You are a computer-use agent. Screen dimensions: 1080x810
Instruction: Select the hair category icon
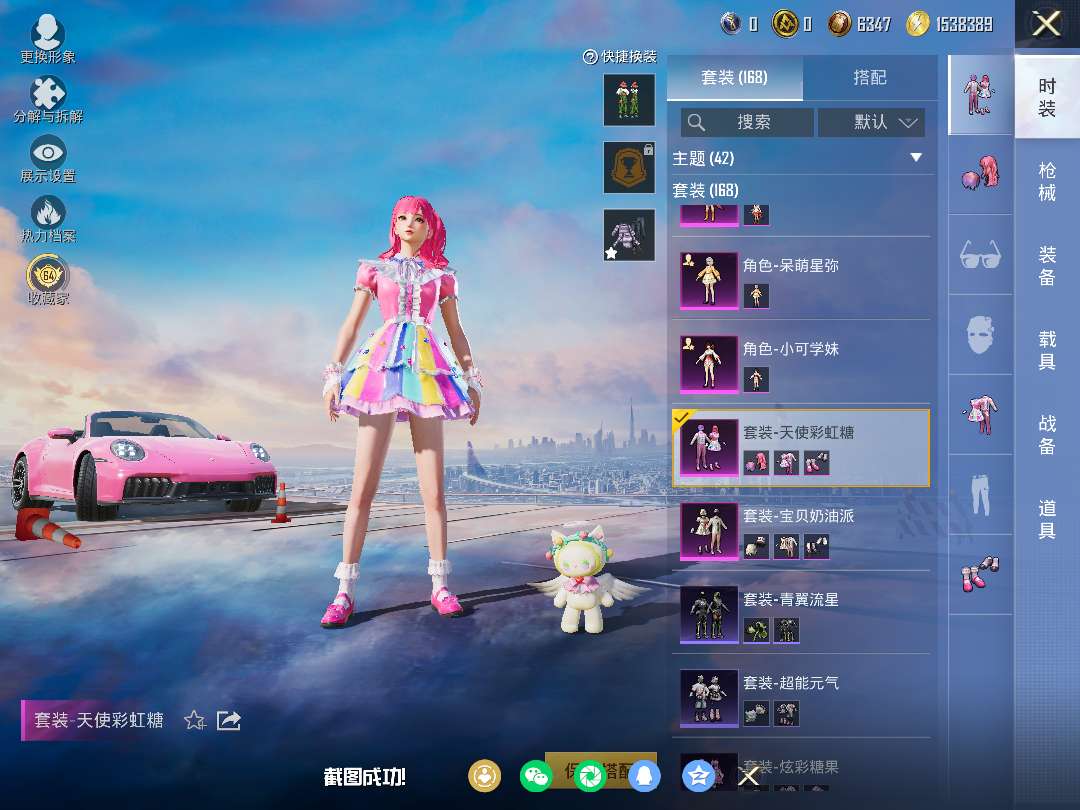[979, 175]
